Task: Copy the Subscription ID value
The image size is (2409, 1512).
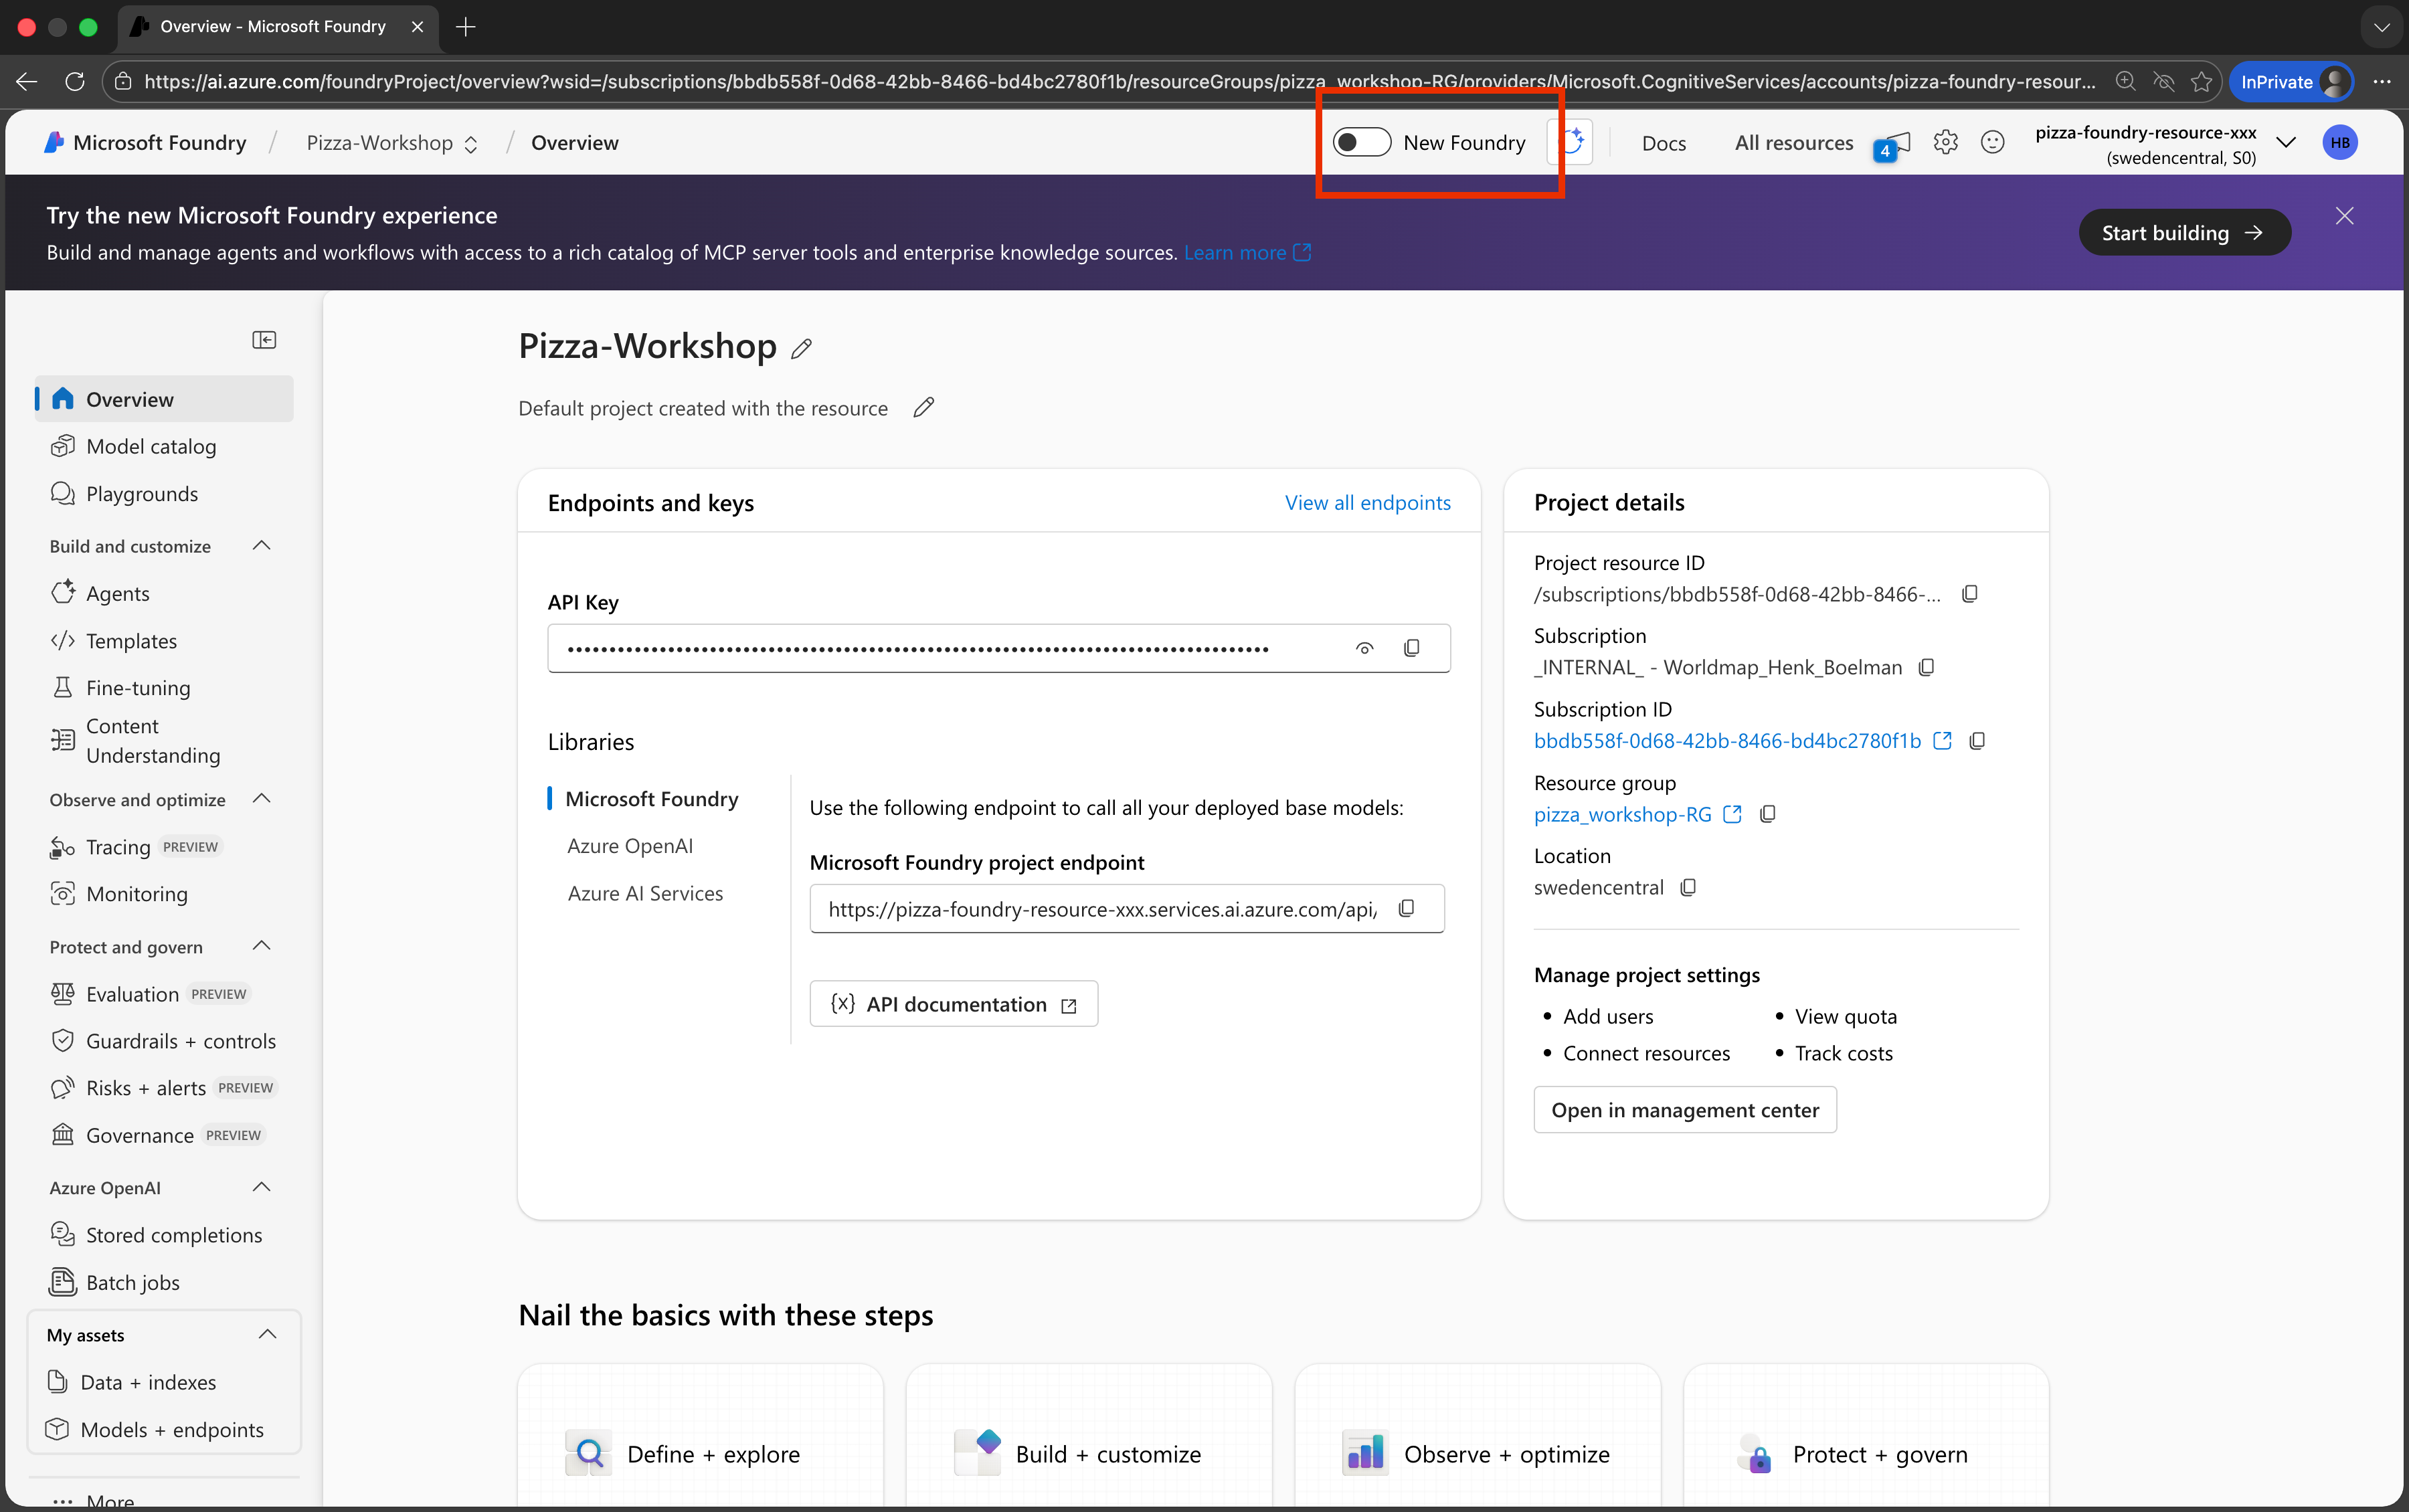Action: [1976, 741]
